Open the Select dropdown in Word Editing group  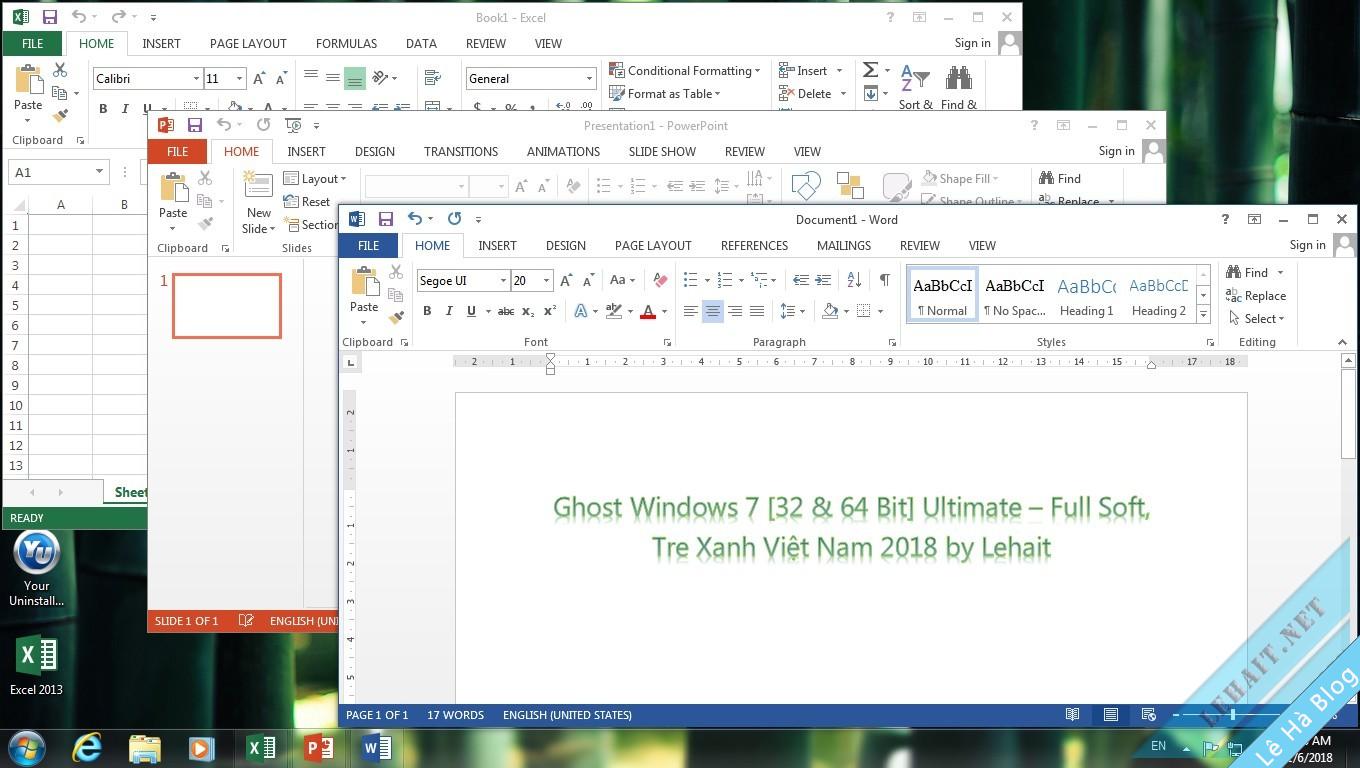click(x=1258, y=319)
